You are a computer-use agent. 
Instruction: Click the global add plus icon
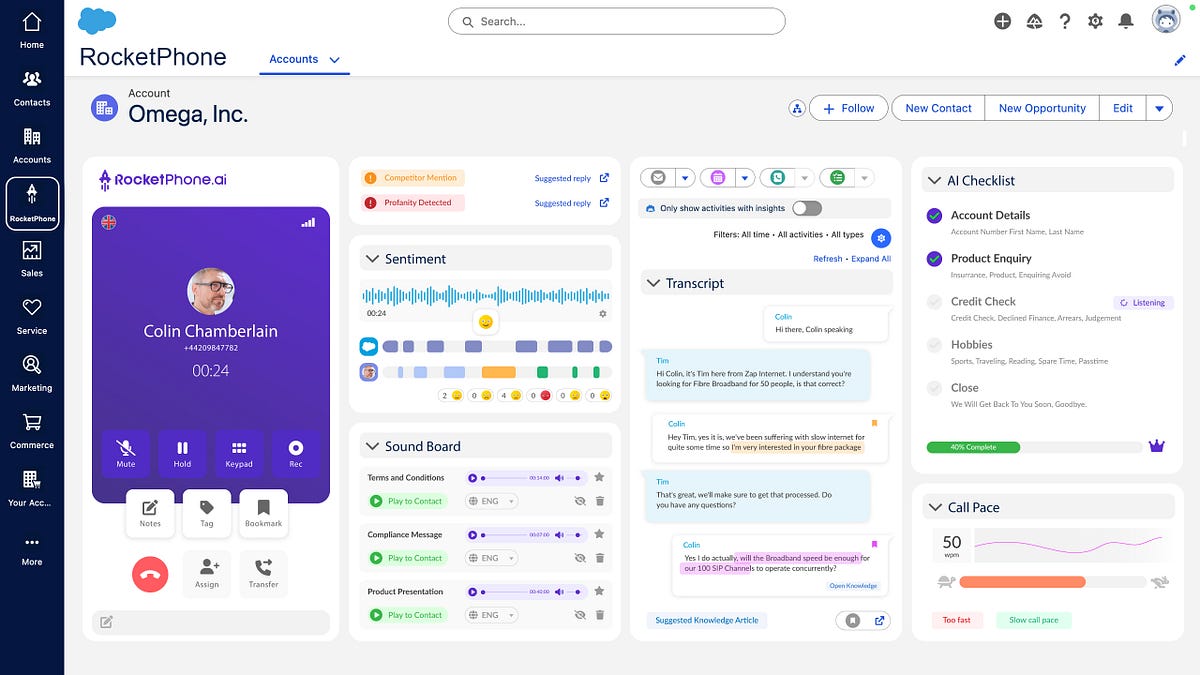(x=1002, y=21)
